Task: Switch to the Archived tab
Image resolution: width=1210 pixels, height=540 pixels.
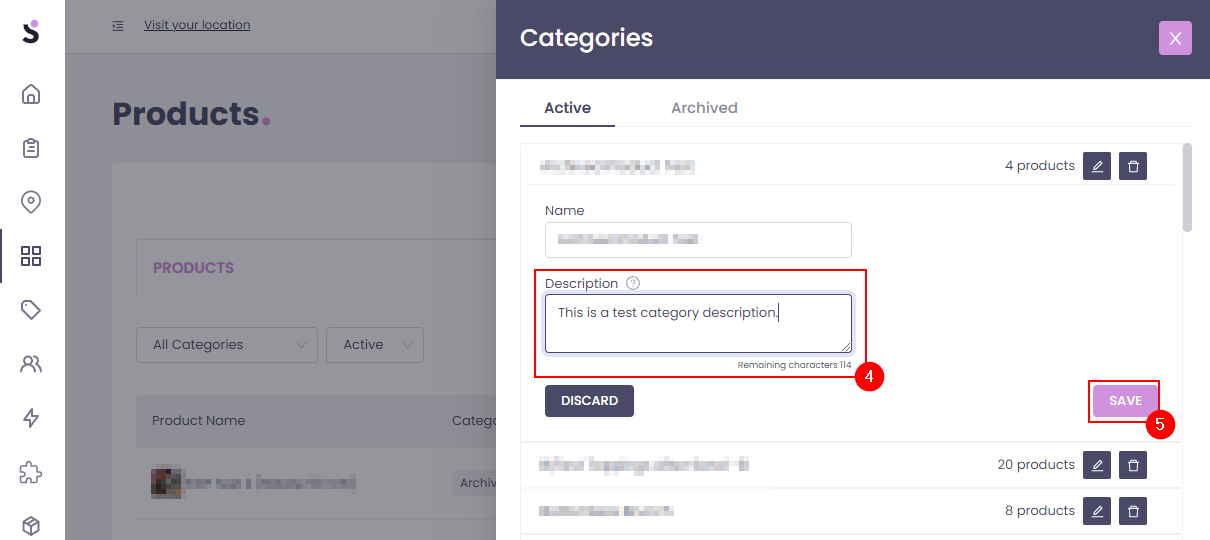Action: tap(704, 108)
